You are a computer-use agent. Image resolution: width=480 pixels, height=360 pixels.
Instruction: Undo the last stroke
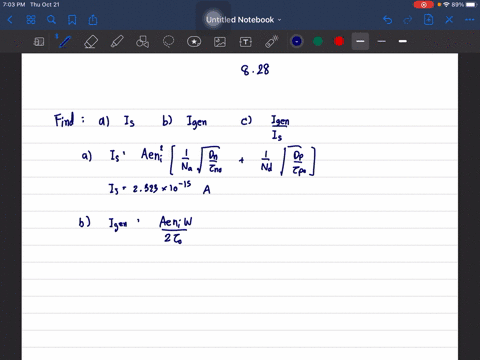point(387,20)
